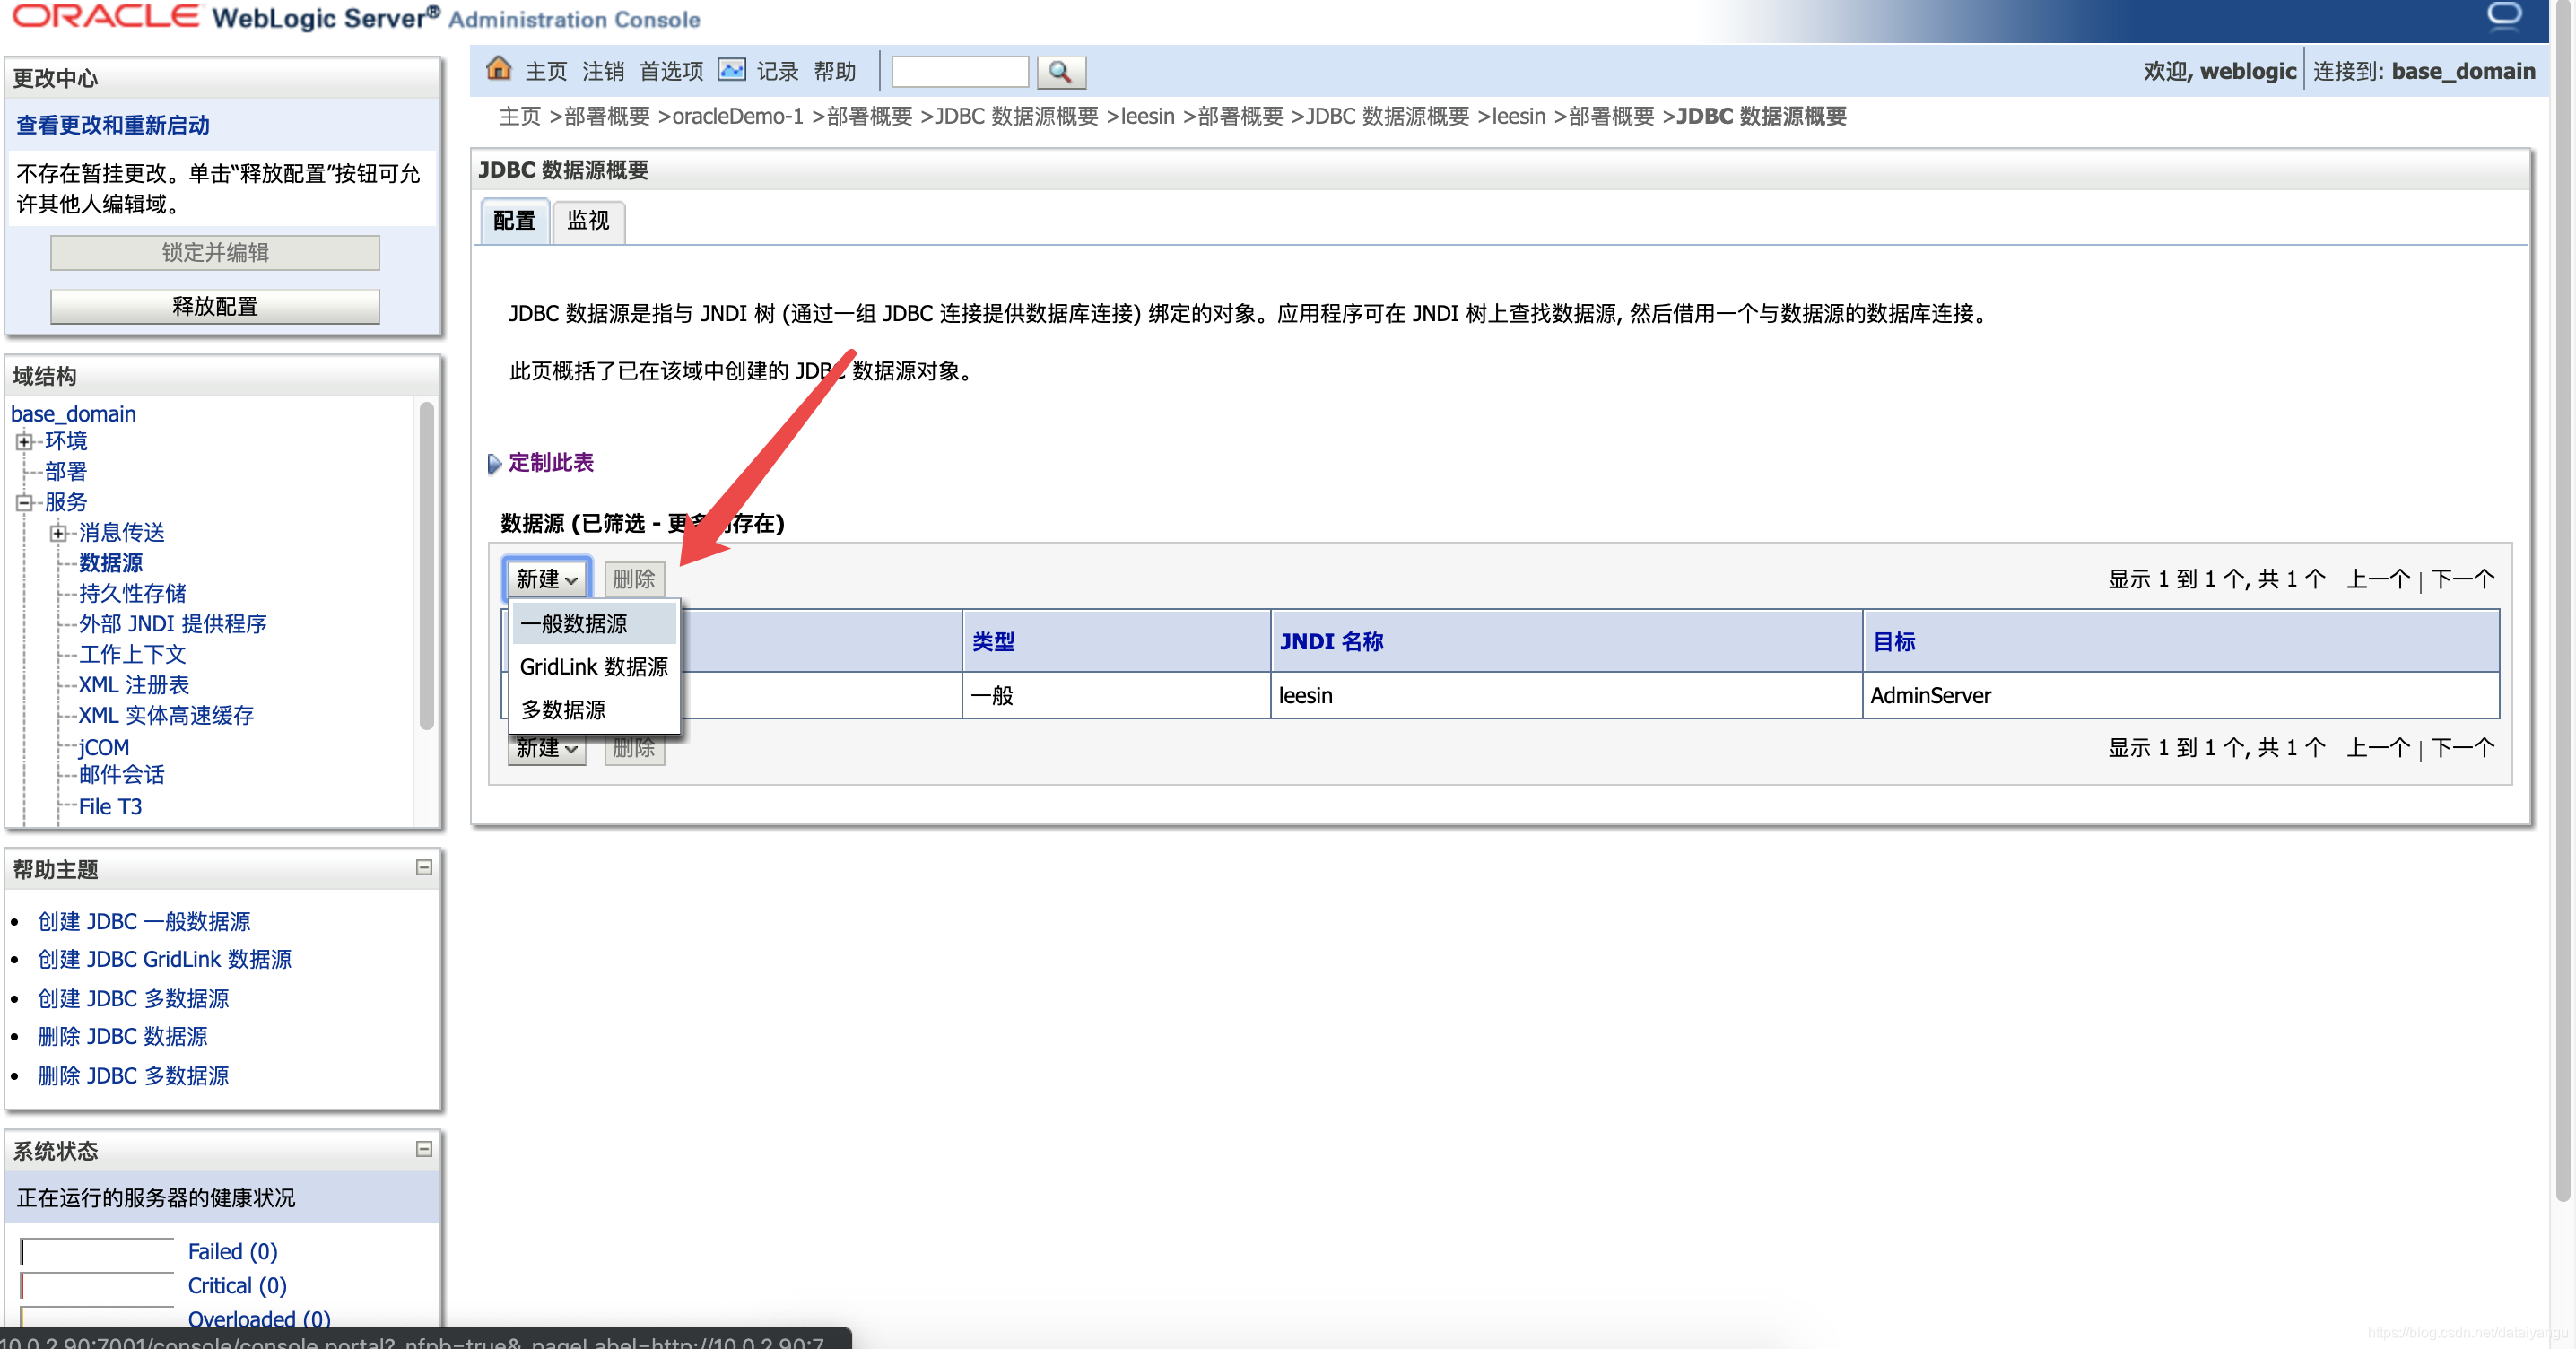Screen dimensions: 2576x1349
Task: Click the 锁定并编辑 button
Action: (x=215, y=253)
